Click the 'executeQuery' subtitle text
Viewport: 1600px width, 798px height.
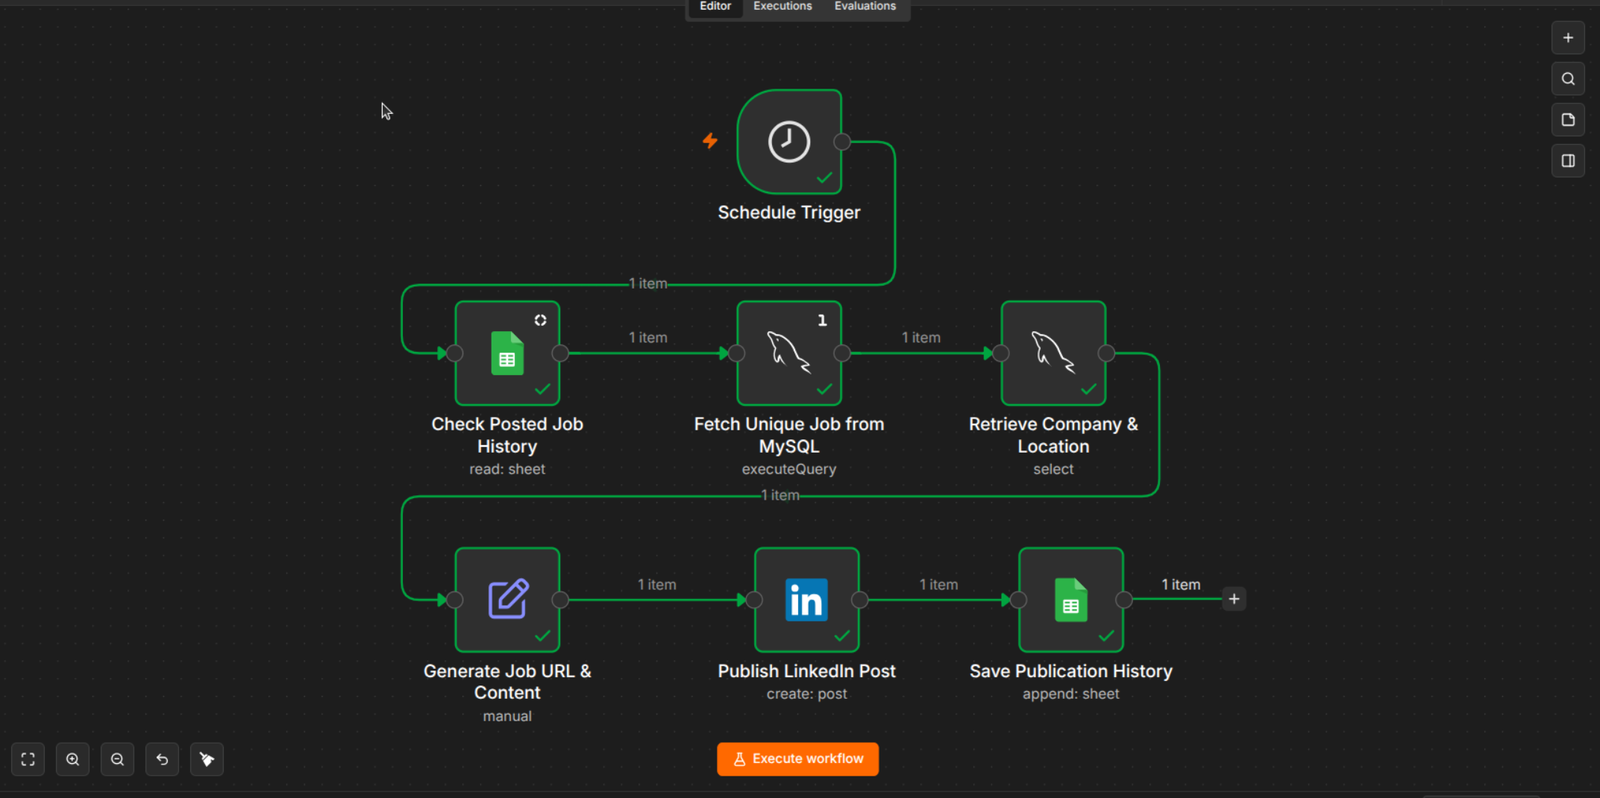pyautogui.click(x=789, y=469)
